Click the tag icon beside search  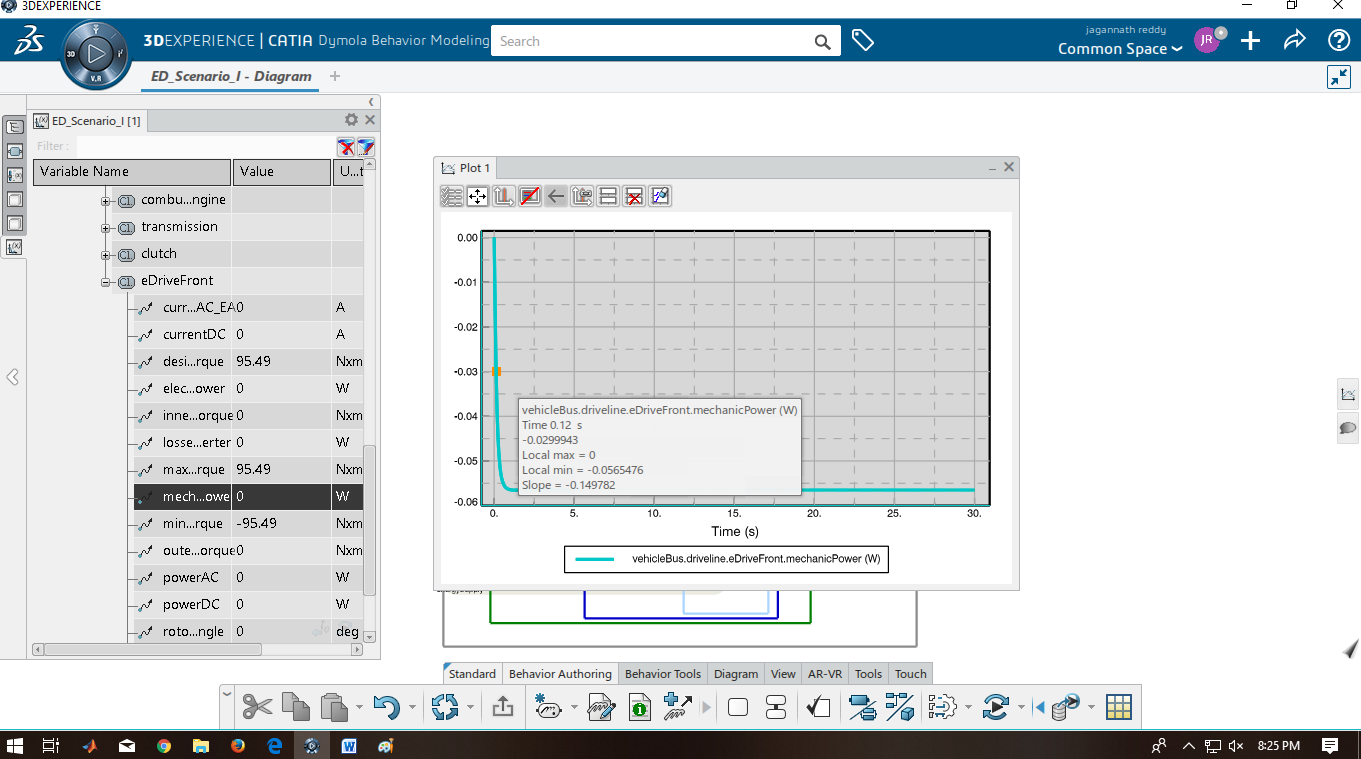click(863, 41)
